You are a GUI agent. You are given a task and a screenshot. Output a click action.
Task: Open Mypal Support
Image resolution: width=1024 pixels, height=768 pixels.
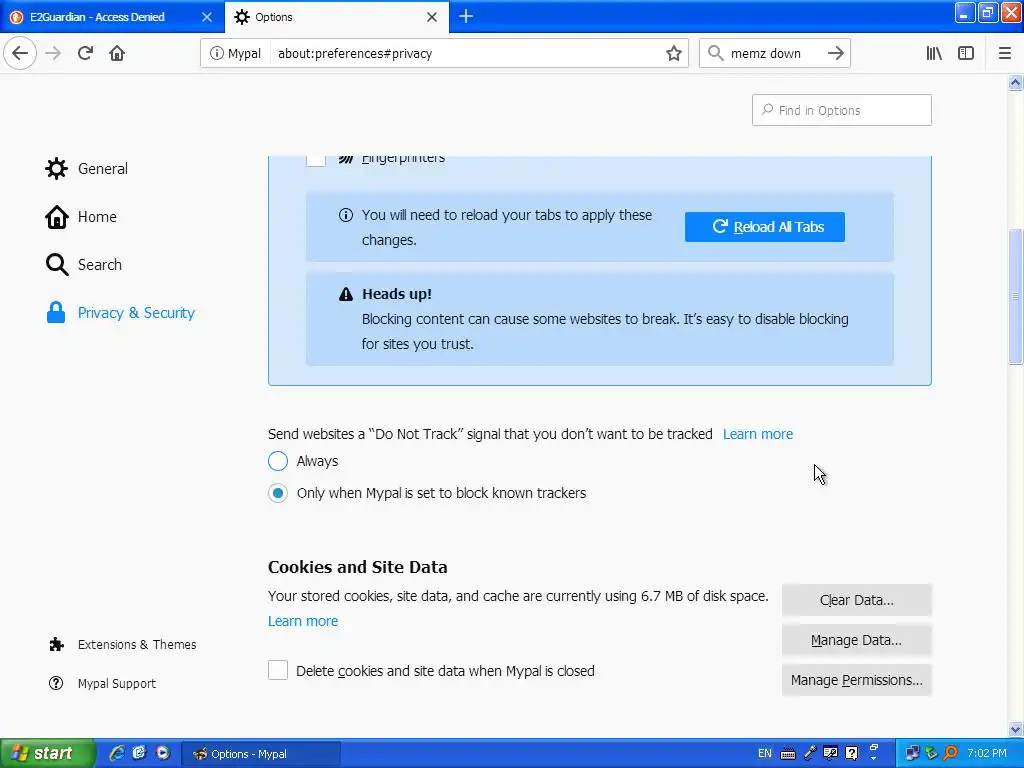click(x=102, y=683)
